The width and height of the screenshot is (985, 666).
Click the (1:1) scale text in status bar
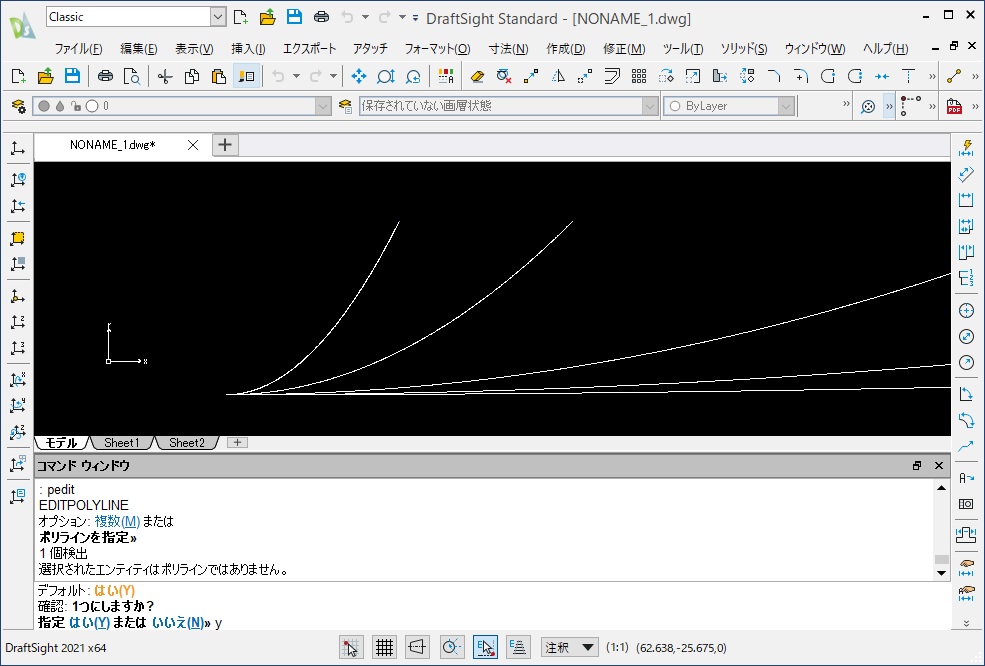618,648
